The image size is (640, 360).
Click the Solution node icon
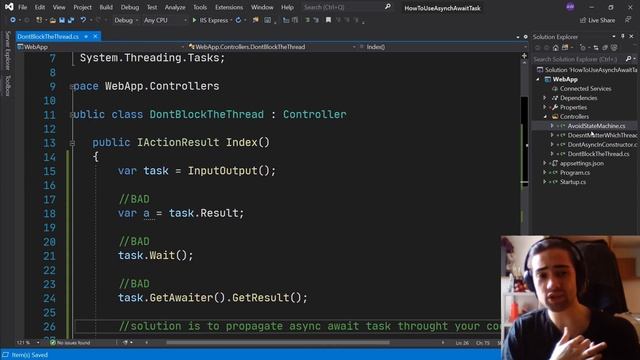540,70
